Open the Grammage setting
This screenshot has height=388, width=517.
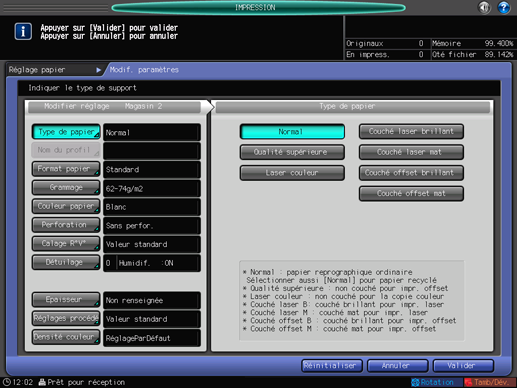(x=66, y=188)
